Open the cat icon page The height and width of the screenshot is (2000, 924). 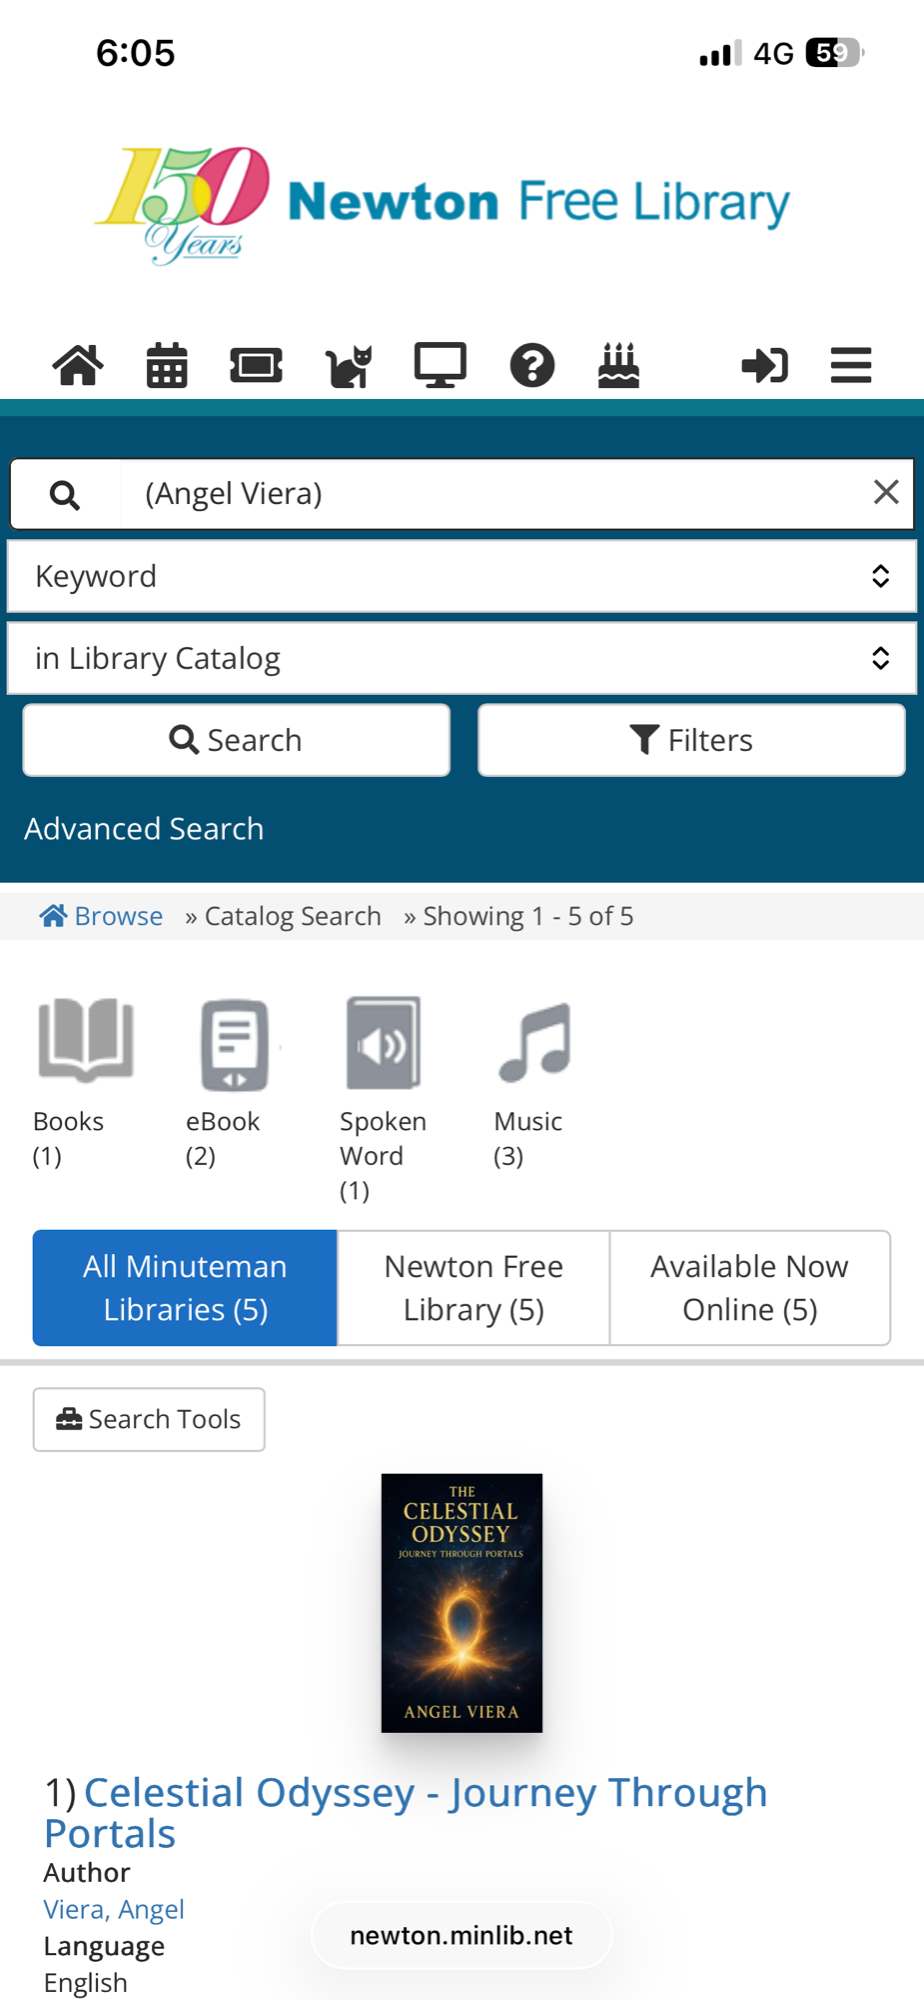pos(348,366)
